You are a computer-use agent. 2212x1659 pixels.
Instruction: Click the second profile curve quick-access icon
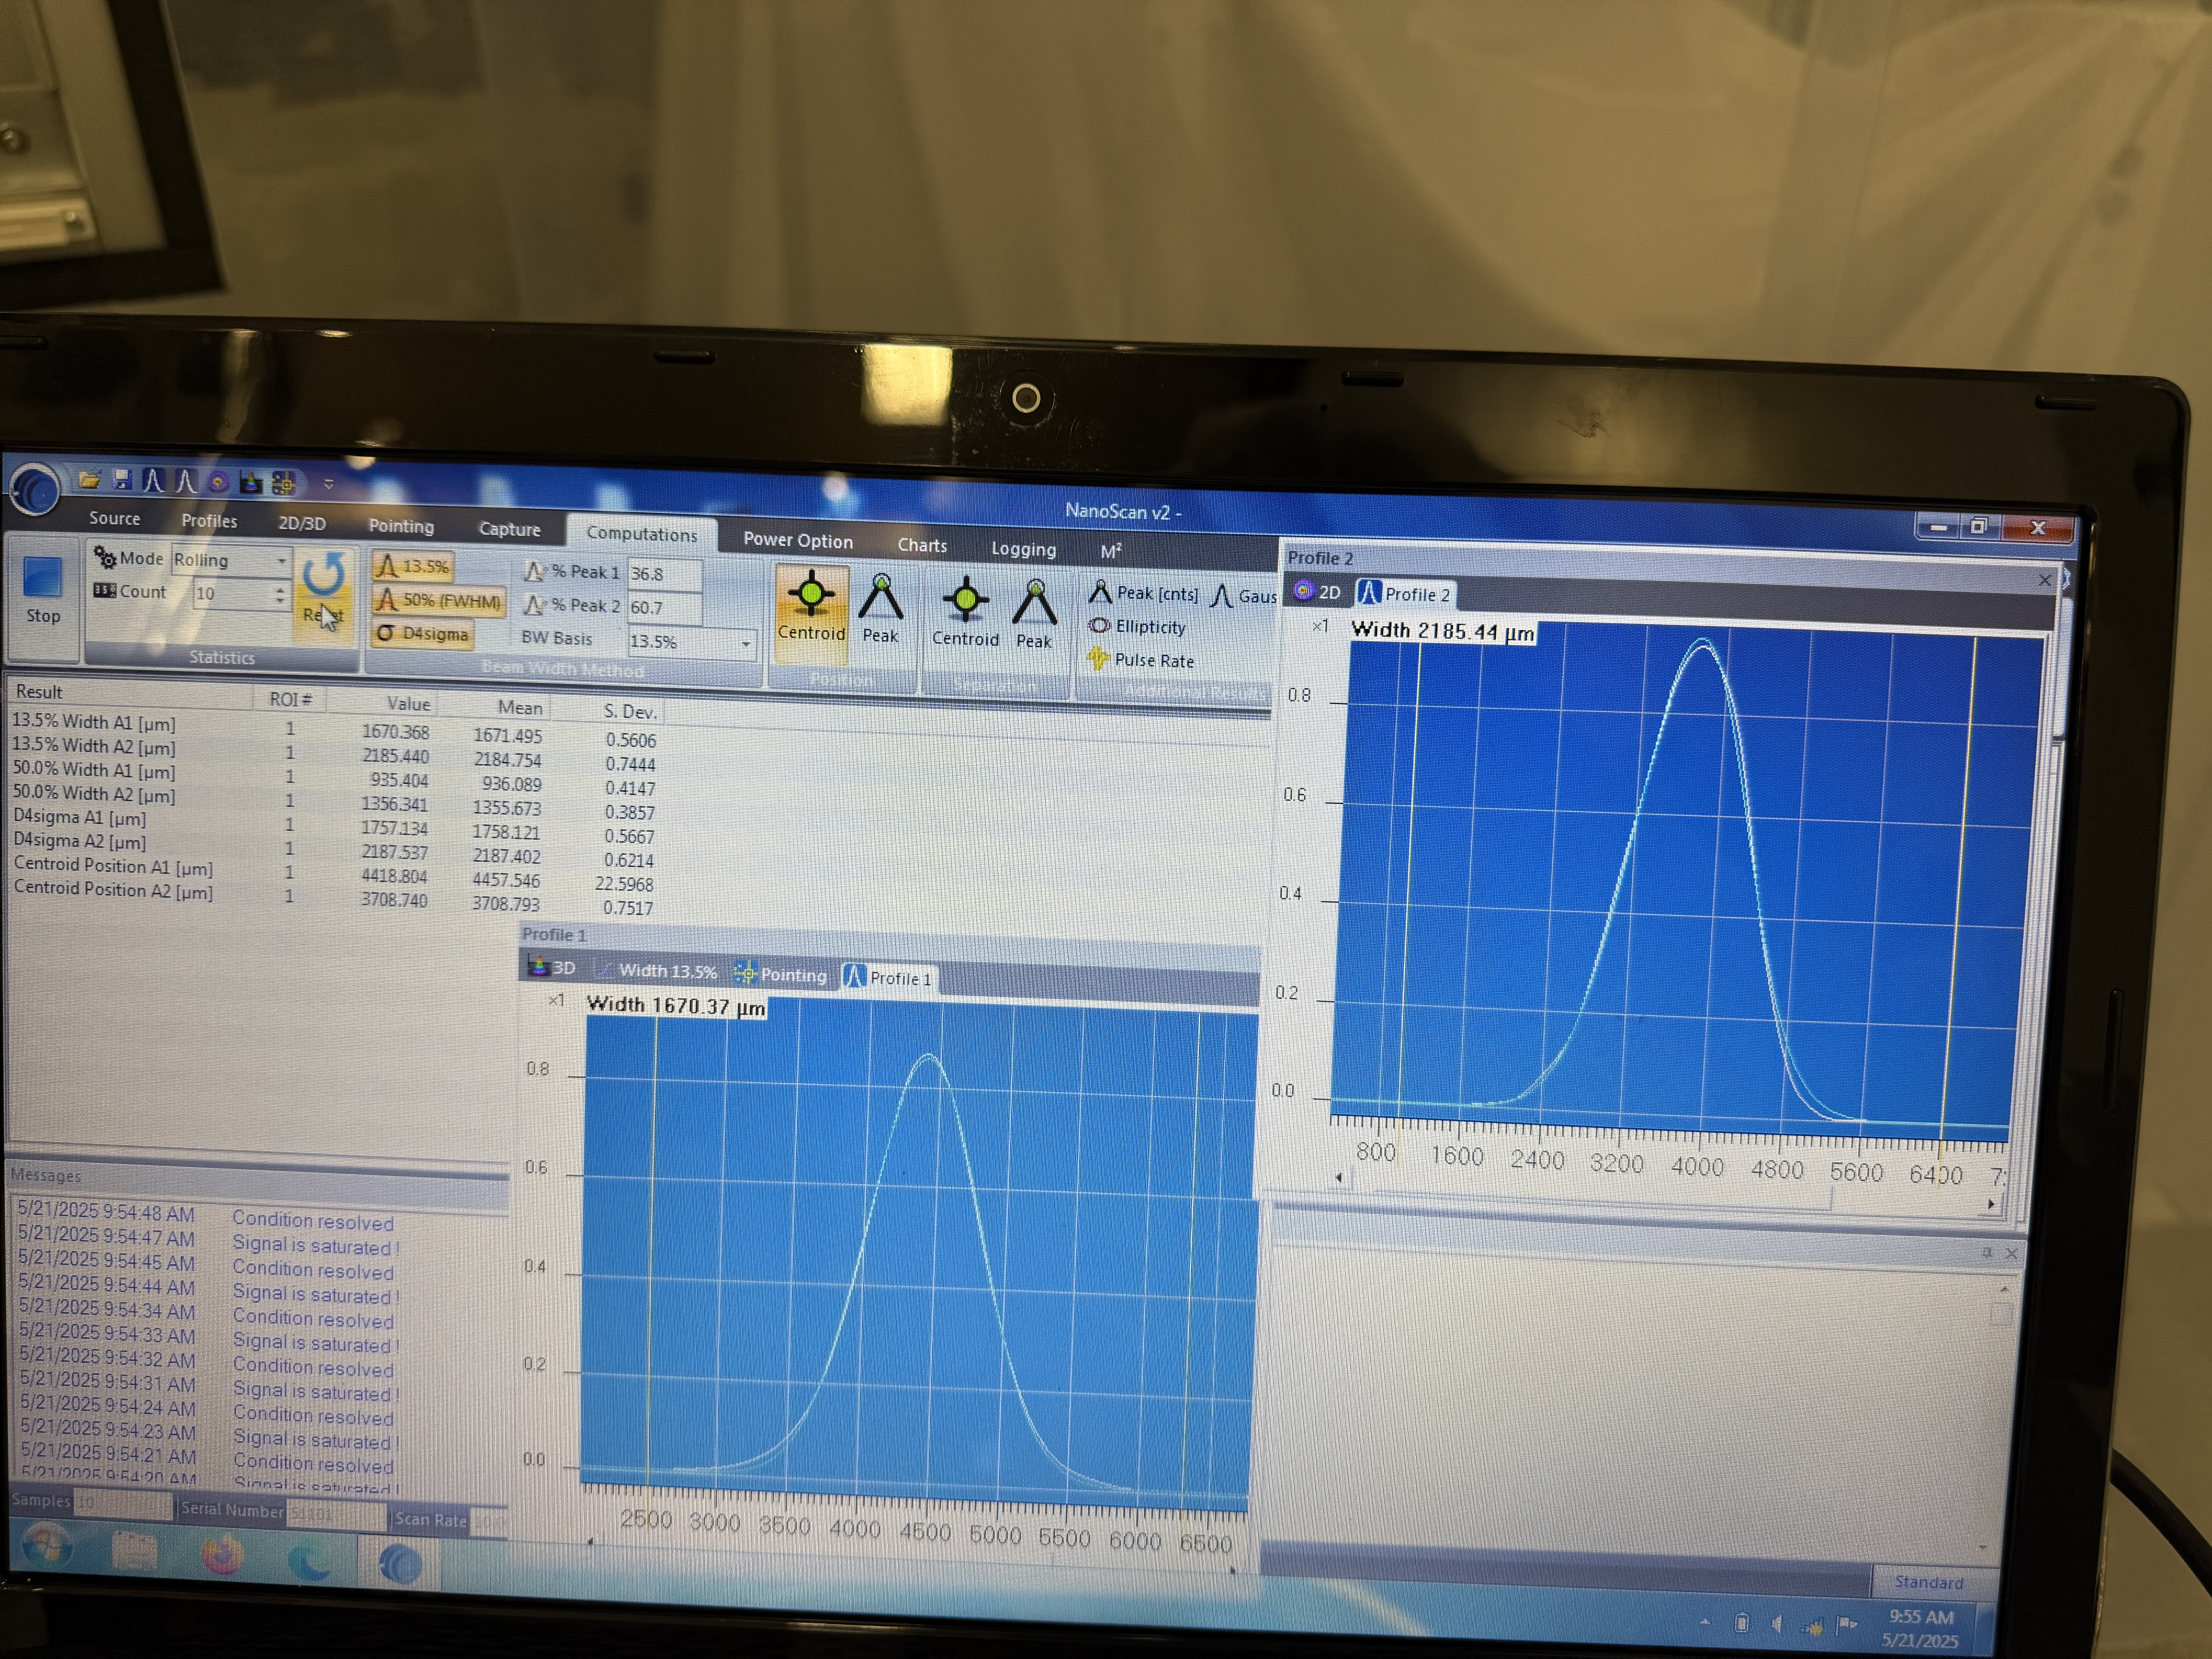point(186,482)
